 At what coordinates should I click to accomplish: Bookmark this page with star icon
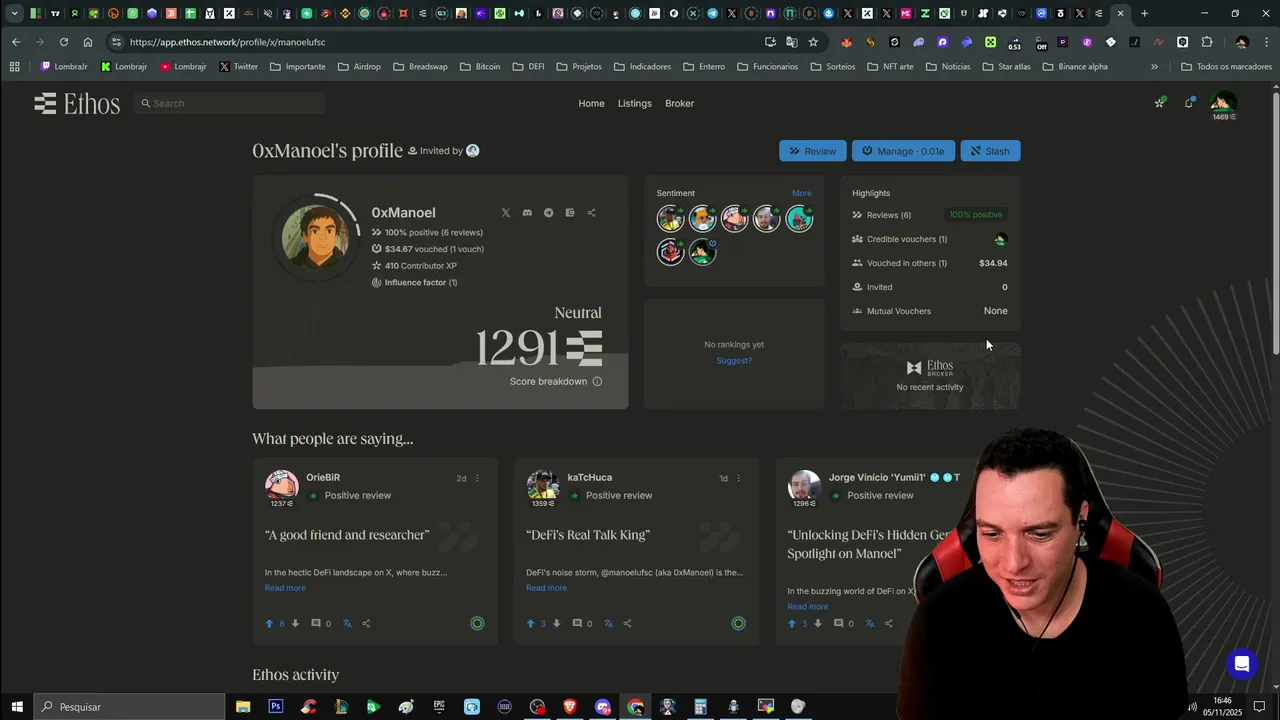pos(813,42)
